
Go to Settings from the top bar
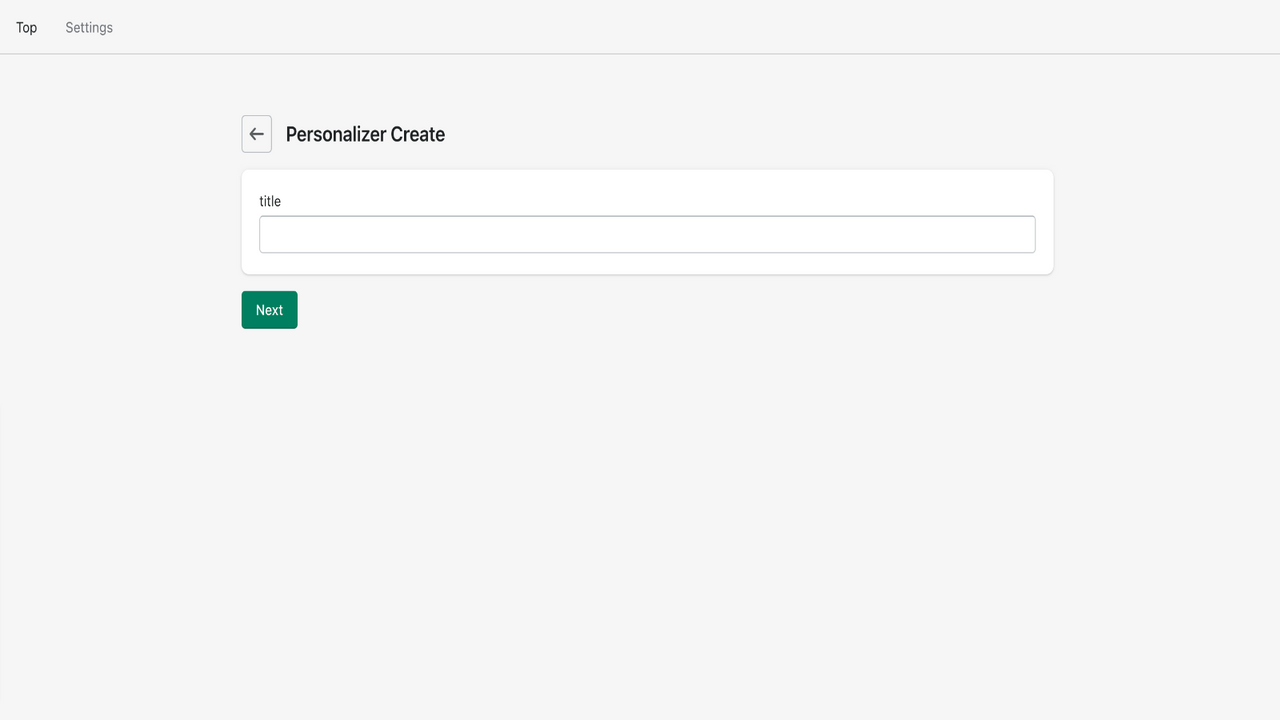pos(88,27)
